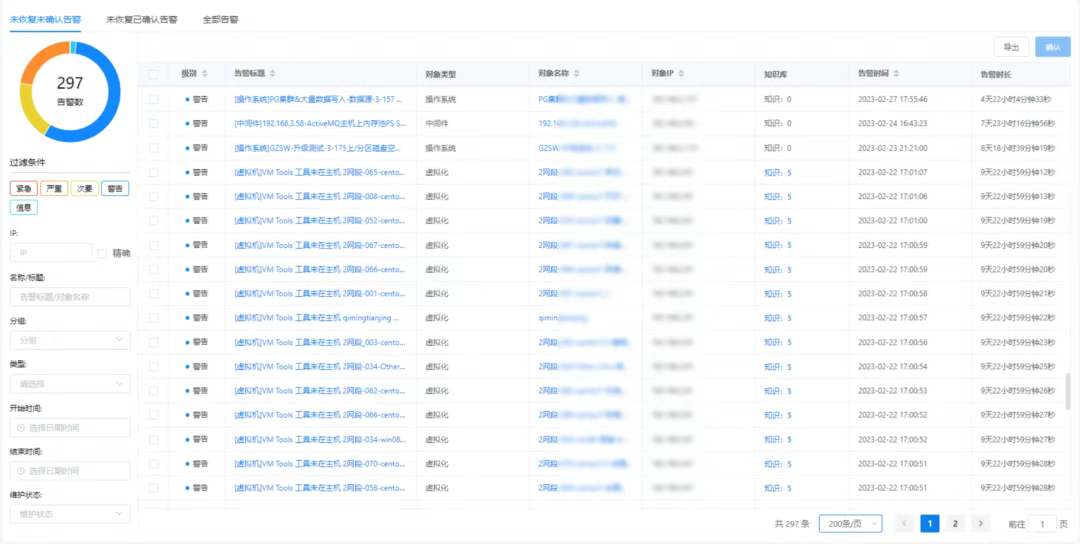Click sort arrows beside 告警标题 header
Screen dimensions: 1080x544
pos(273,74)
